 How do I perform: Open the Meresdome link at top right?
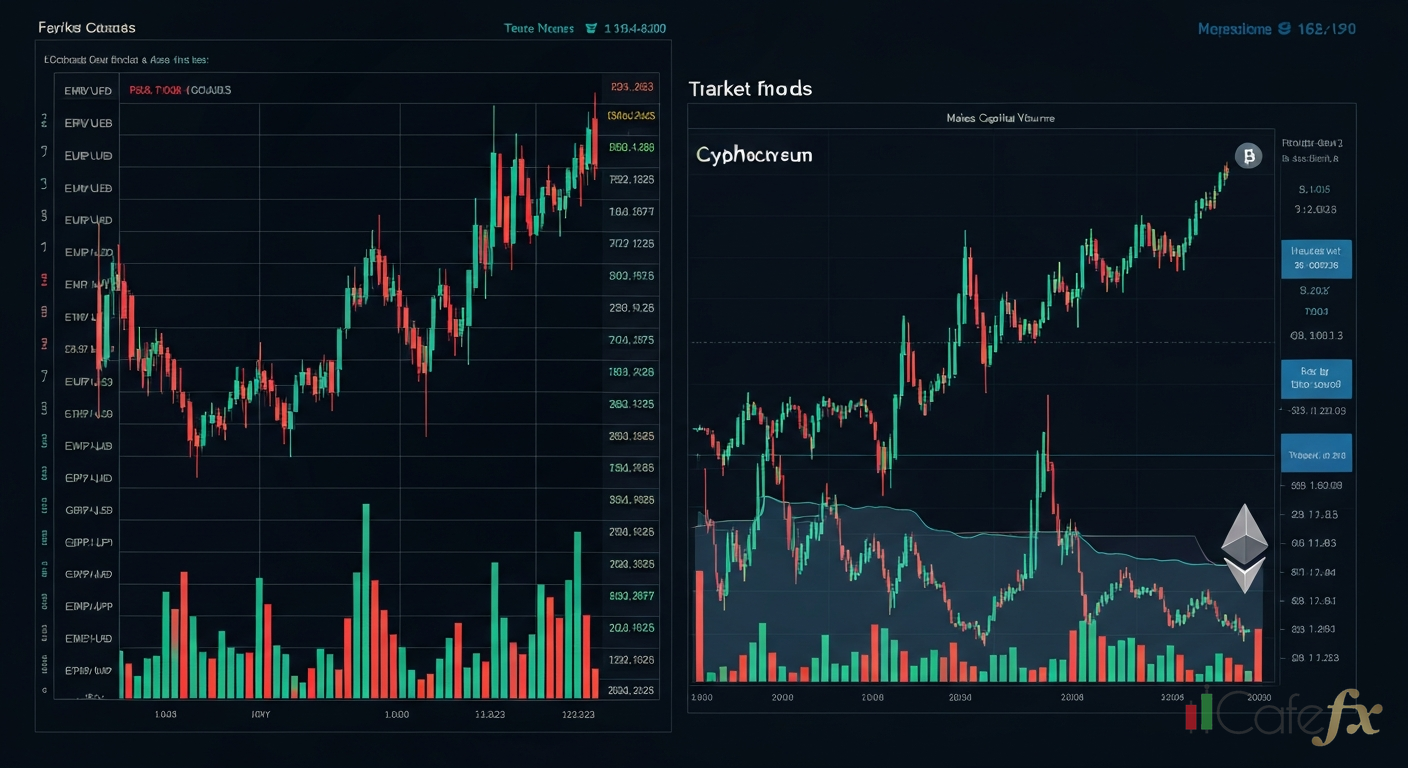click(x=1234, y=29)
